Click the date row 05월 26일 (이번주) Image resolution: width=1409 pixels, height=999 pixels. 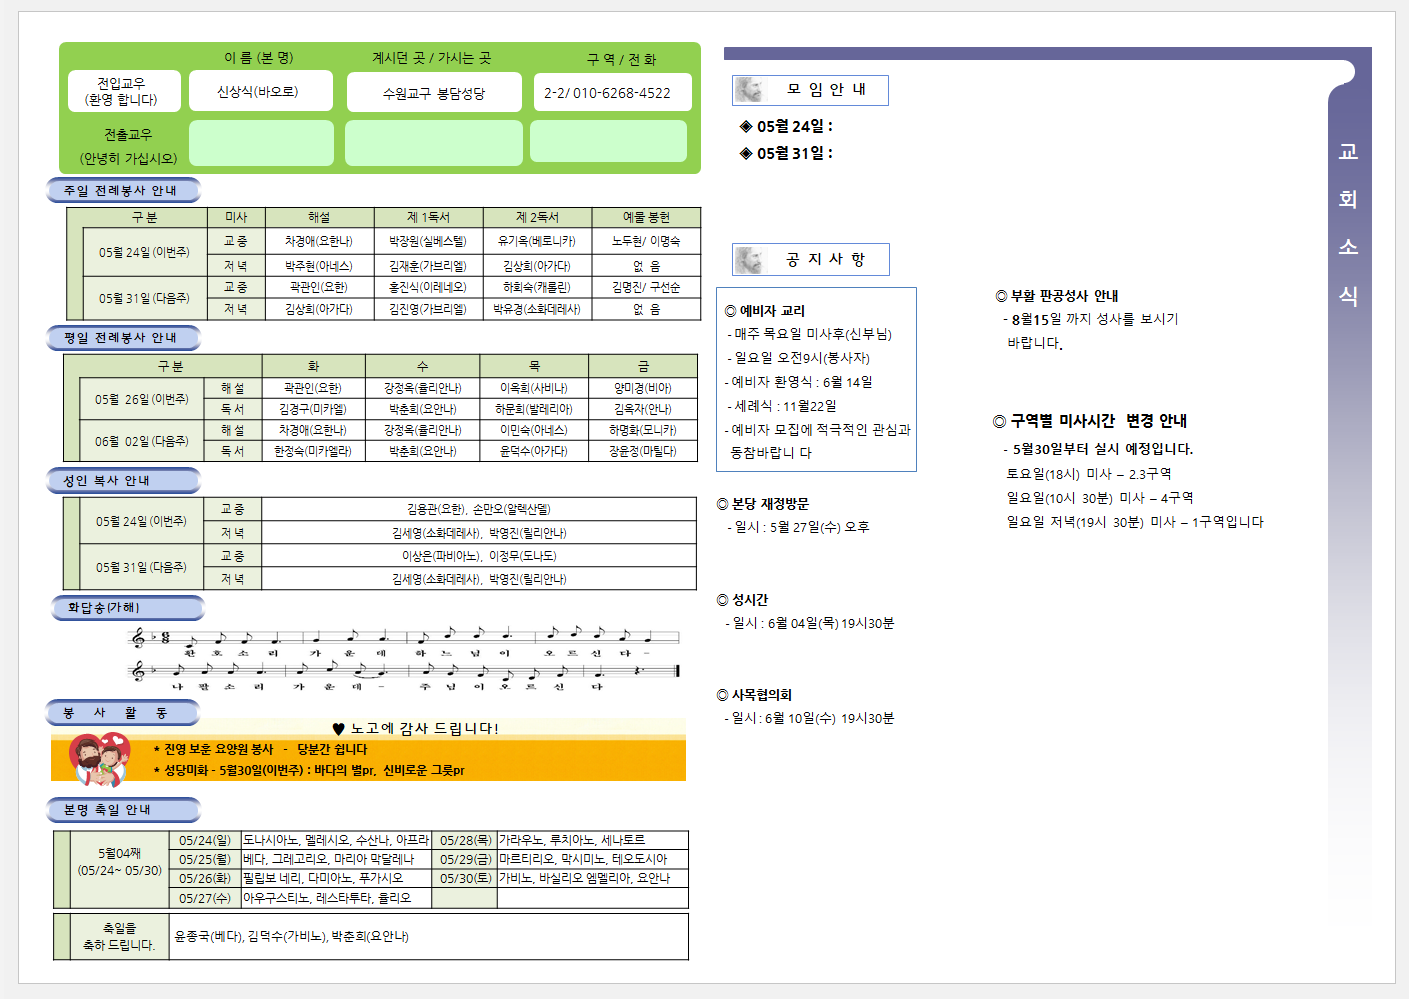[142, 399]
